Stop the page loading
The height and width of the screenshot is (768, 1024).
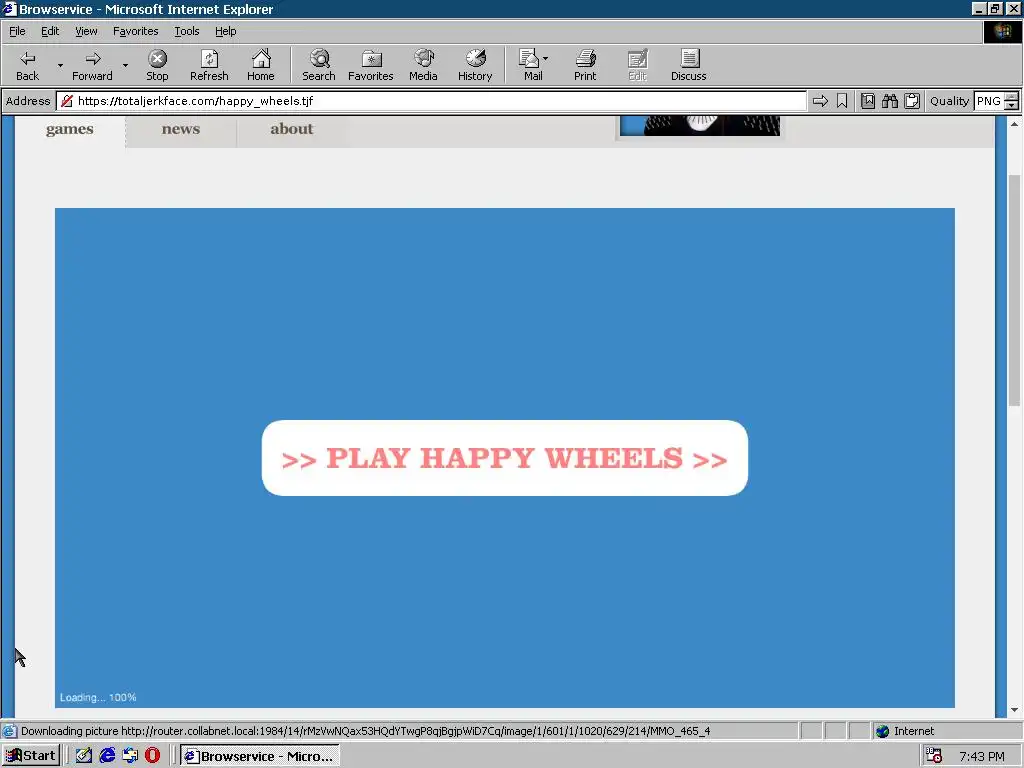tap(157, 65)
